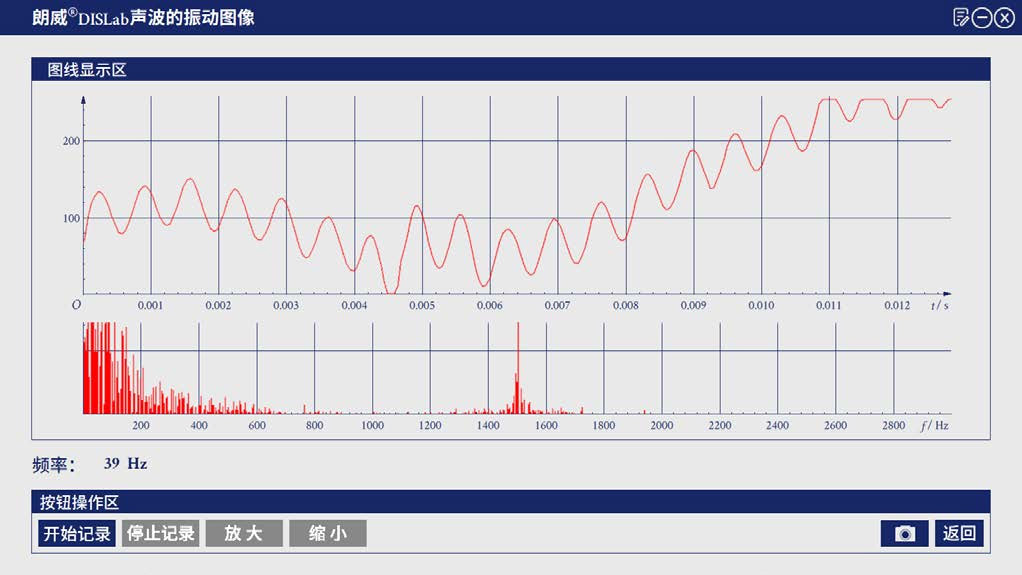Click the 放大 zoom-in button
The height and width of the screenshot is (575, 1022).
[244, 534]
